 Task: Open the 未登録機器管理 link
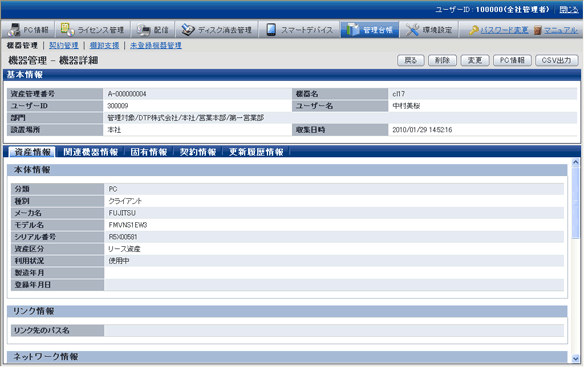156,45
